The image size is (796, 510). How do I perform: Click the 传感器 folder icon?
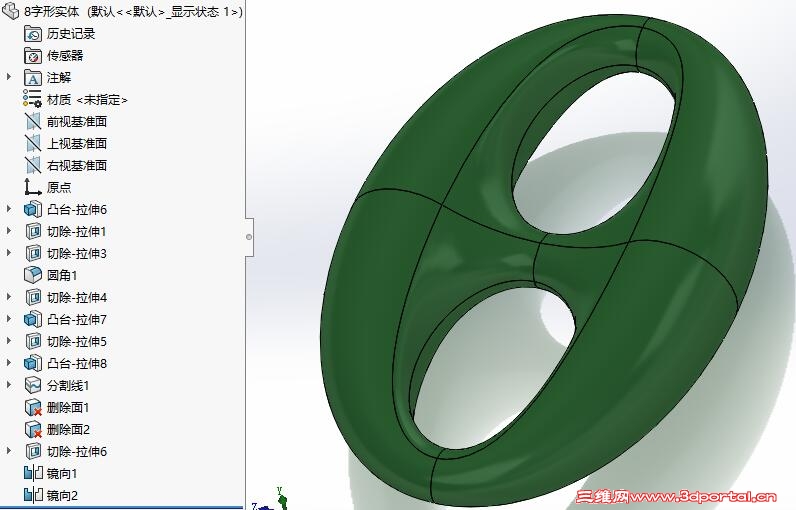(x=33, y=56)
